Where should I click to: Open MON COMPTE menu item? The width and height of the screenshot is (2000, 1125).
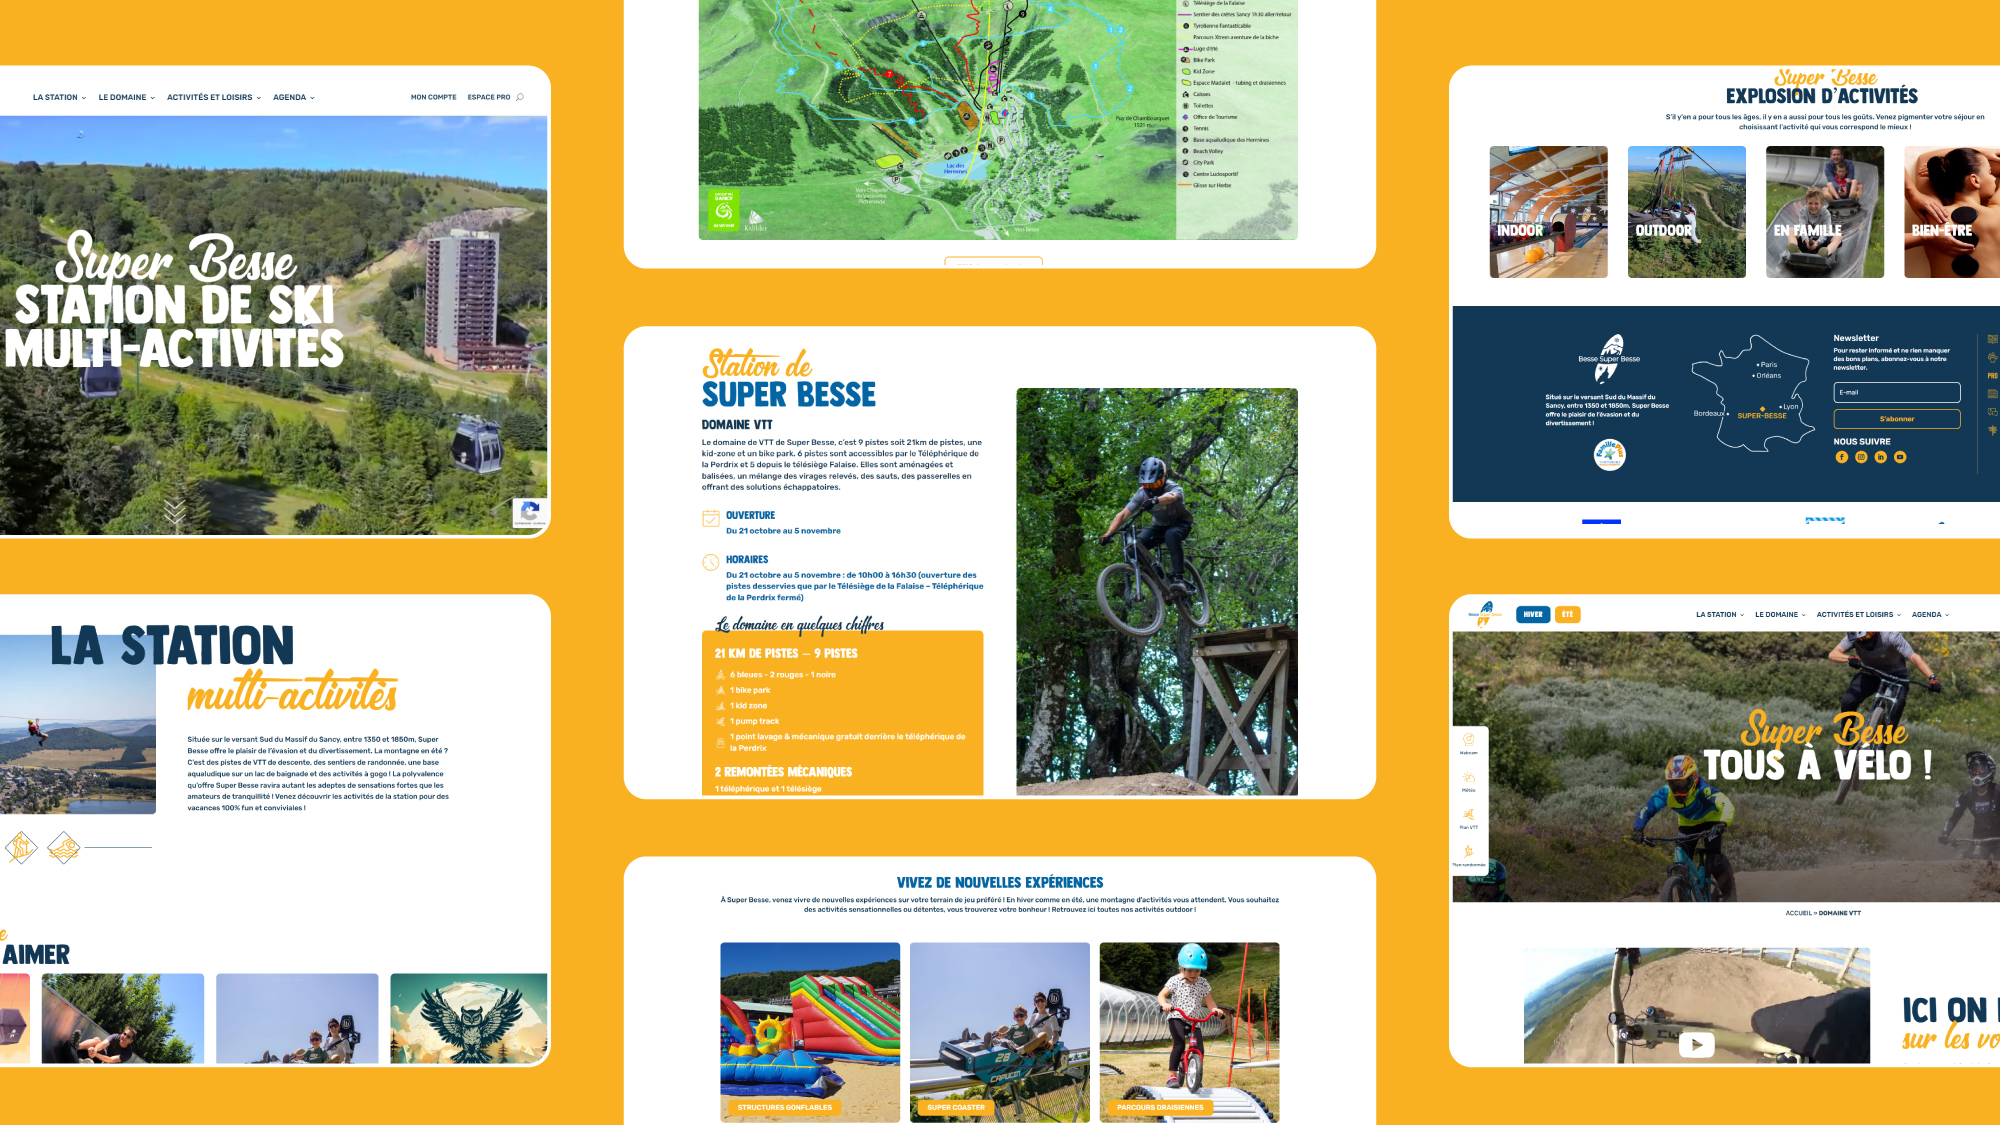431,96
